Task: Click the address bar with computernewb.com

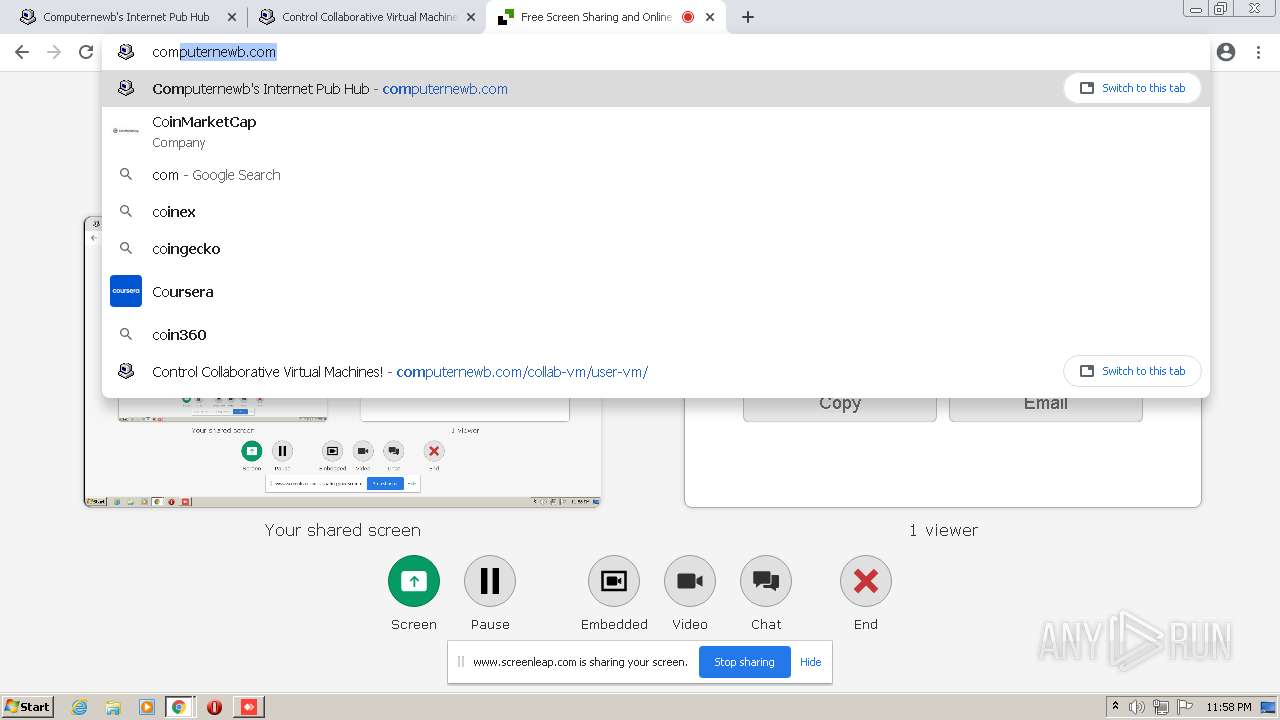Action: [x=655, y=52]
